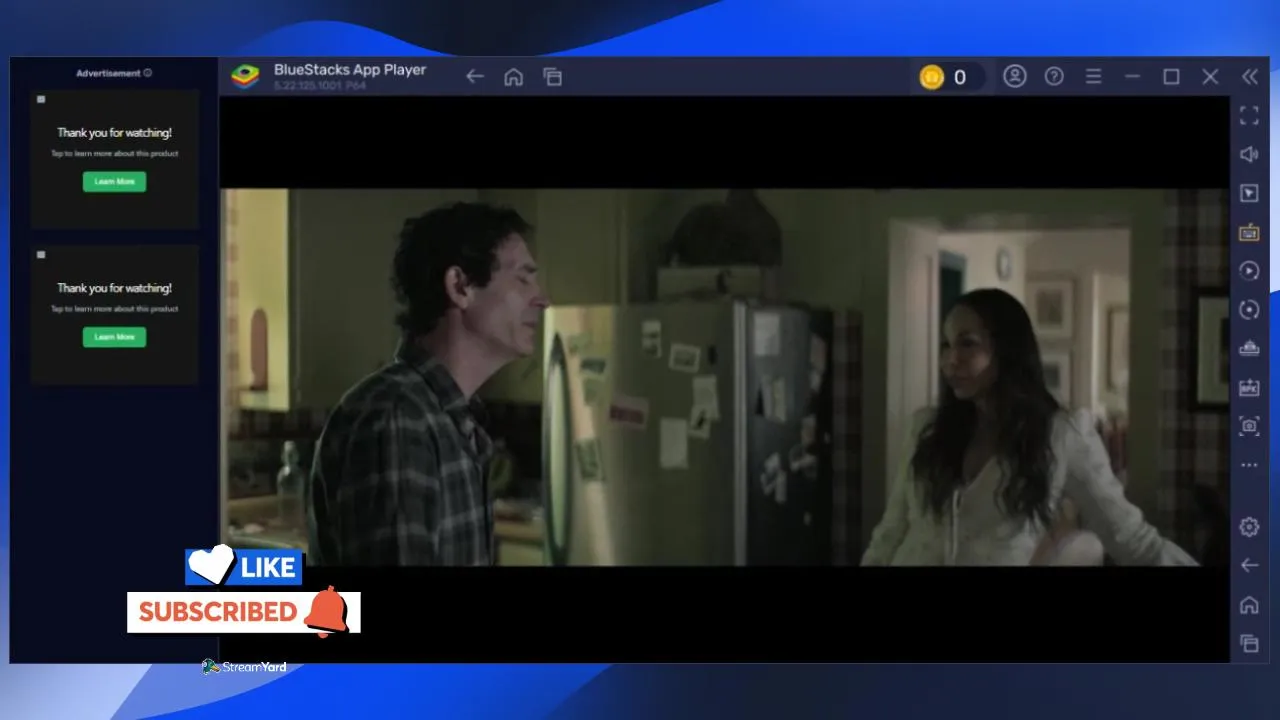Open the hamburger menu in the title bar
This screenshot has height=720, width=1280.
pos(1093,76)
